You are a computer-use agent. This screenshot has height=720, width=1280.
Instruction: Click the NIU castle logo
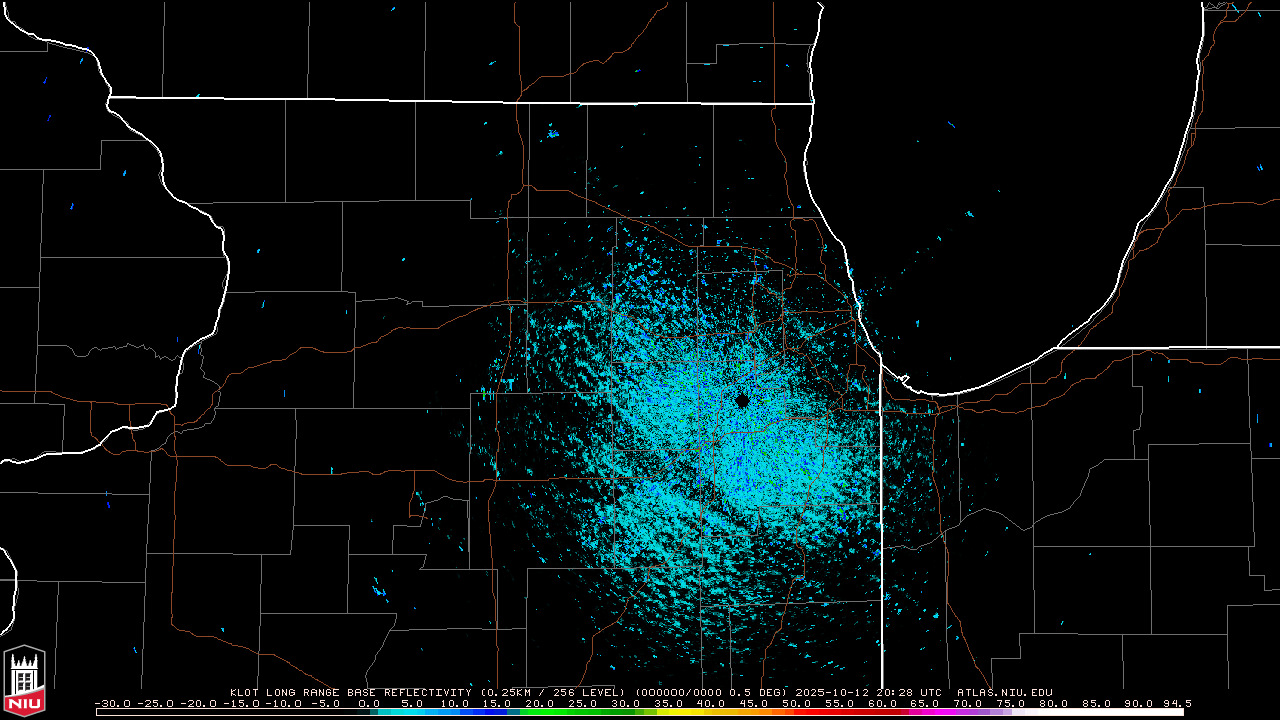24,680
